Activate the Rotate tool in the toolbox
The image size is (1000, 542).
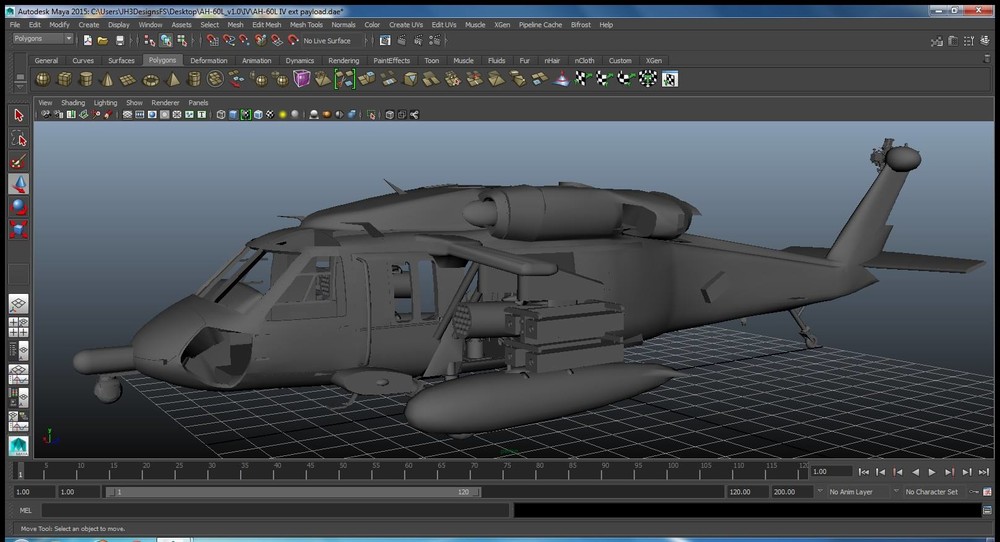18,207
